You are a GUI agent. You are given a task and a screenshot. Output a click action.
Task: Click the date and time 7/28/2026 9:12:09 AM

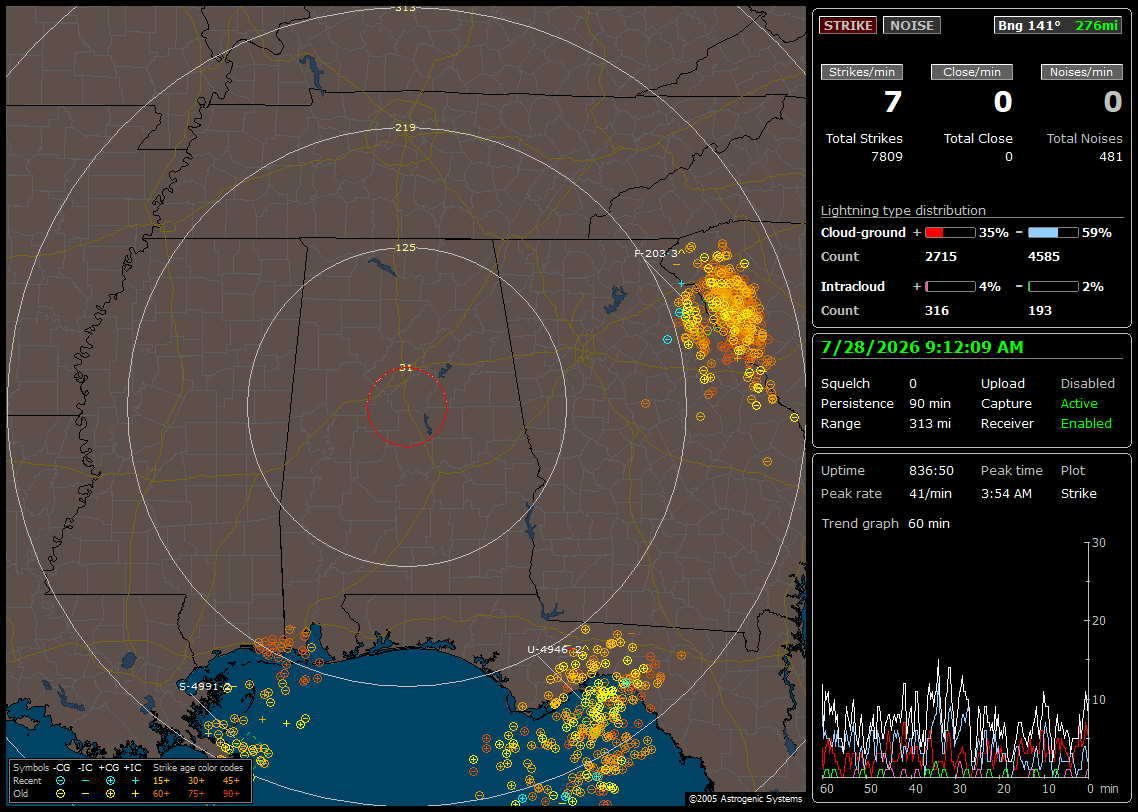click(x=922, y=348)
